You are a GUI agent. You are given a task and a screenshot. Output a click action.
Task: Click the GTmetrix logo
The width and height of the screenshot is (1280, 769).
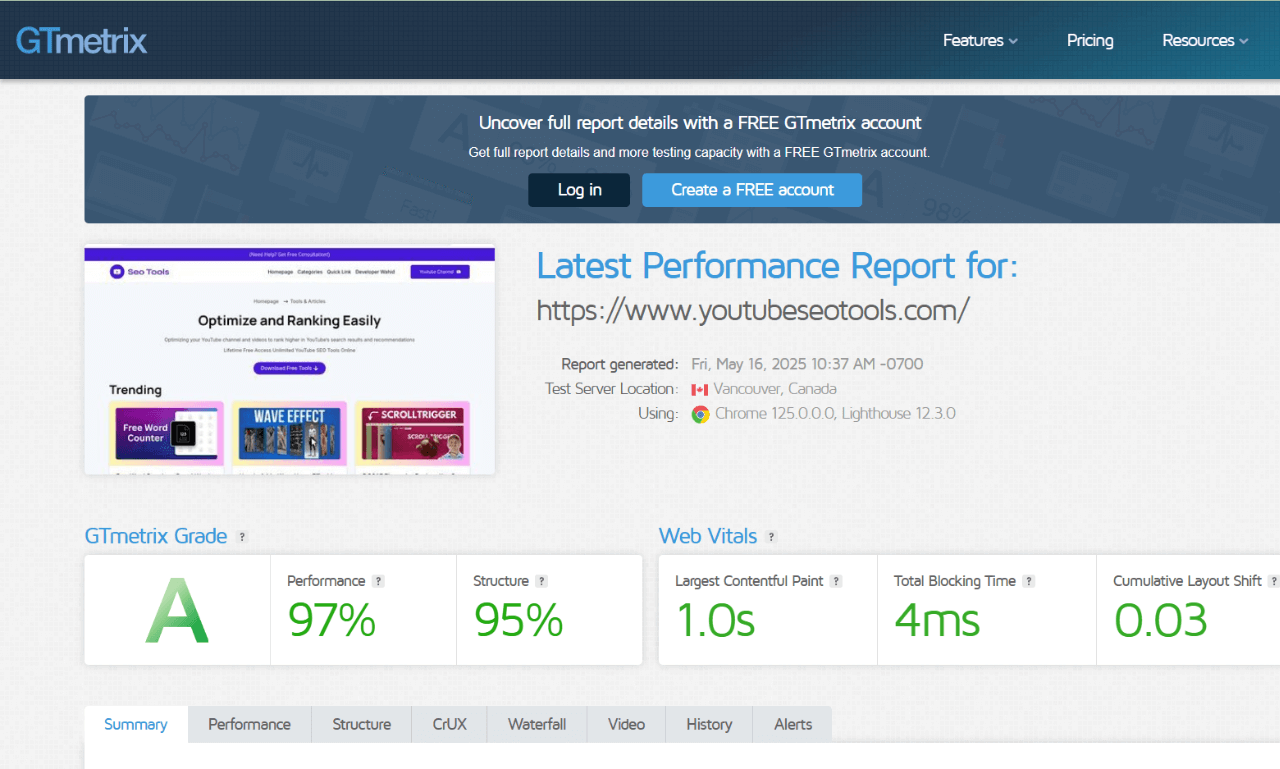[82, 40]
